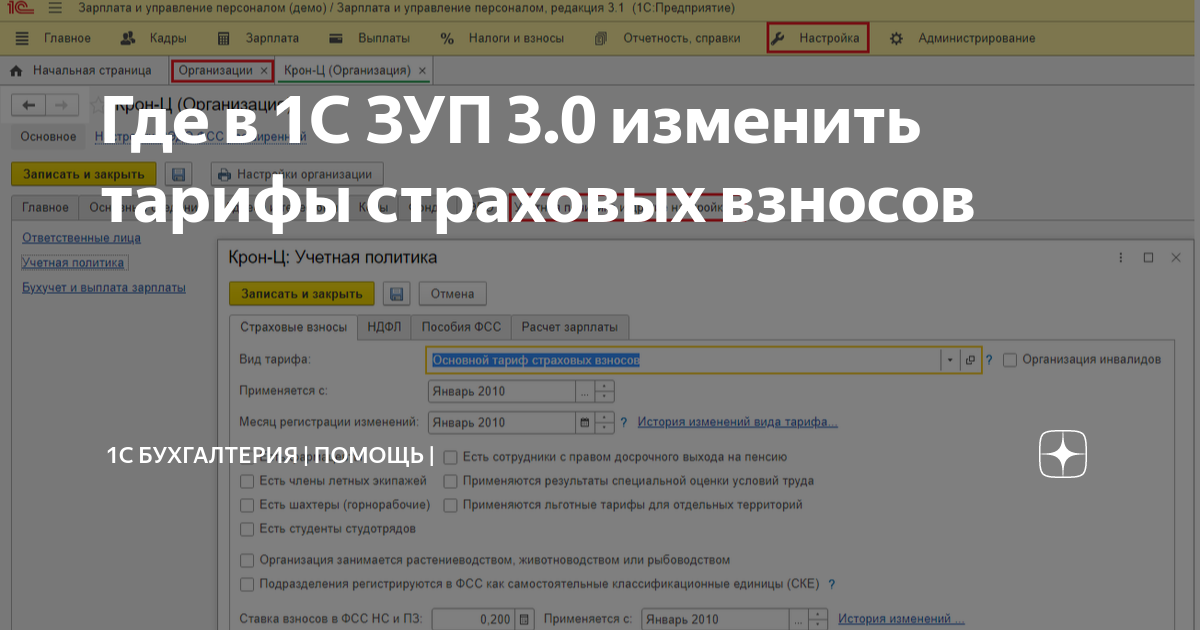This screenshot has height=630, width=1200.
Task: Open the calendar icon of Месяц регистрации изменений
Action: [x=585, y=422]
